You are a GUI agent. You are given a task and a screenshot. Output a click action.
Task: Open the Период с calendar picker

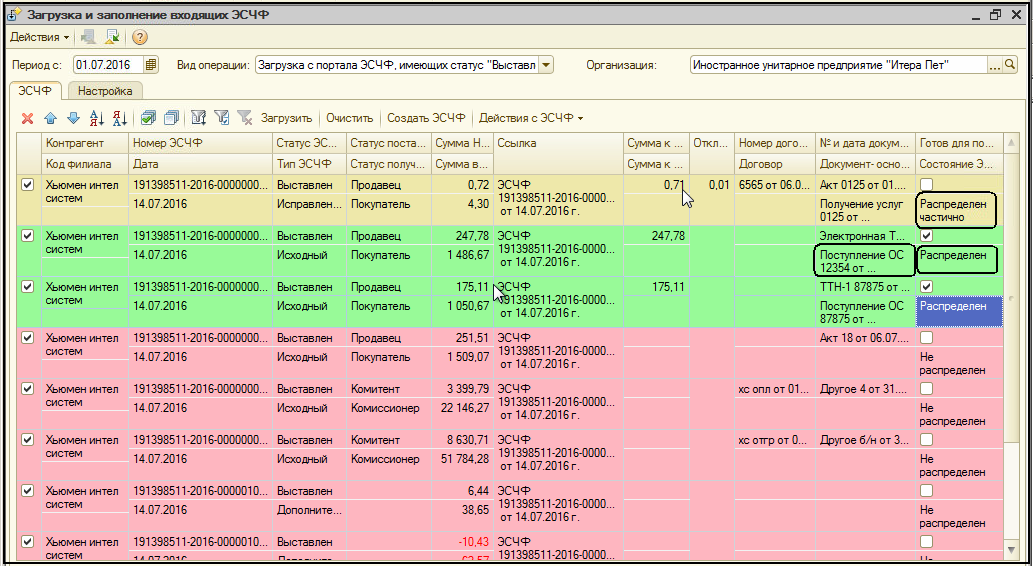151,65
